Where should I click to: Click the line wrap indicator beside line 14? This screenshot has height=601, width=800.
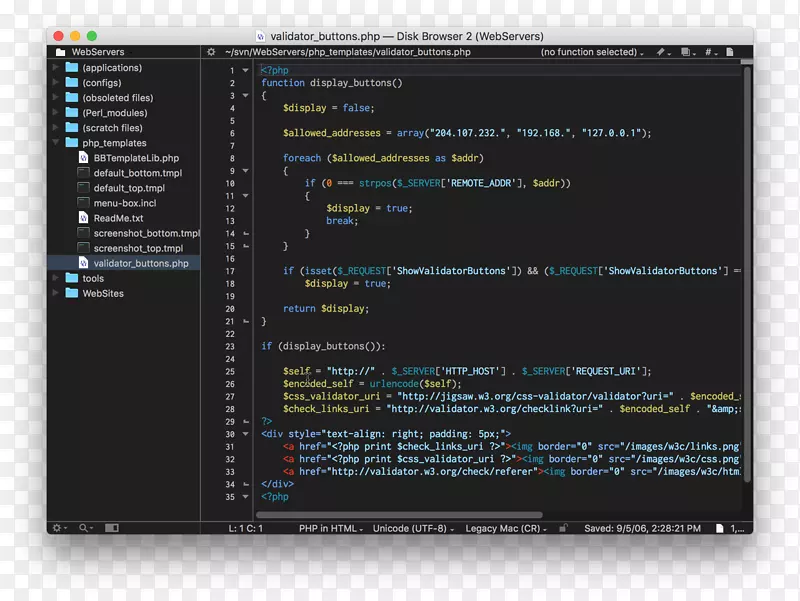tap(245, 233)
